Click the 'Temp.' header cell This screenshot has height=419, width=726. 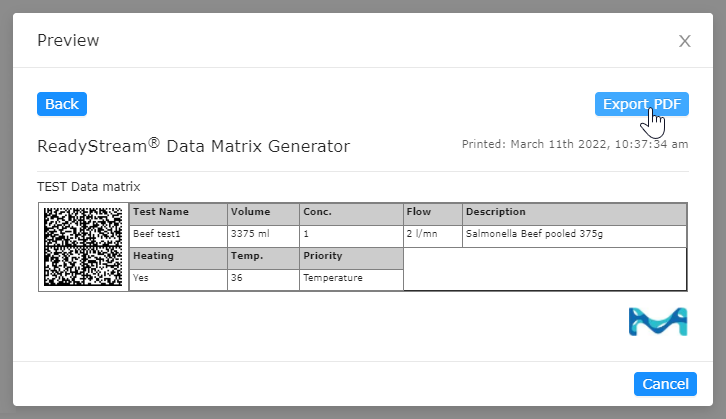263,258
